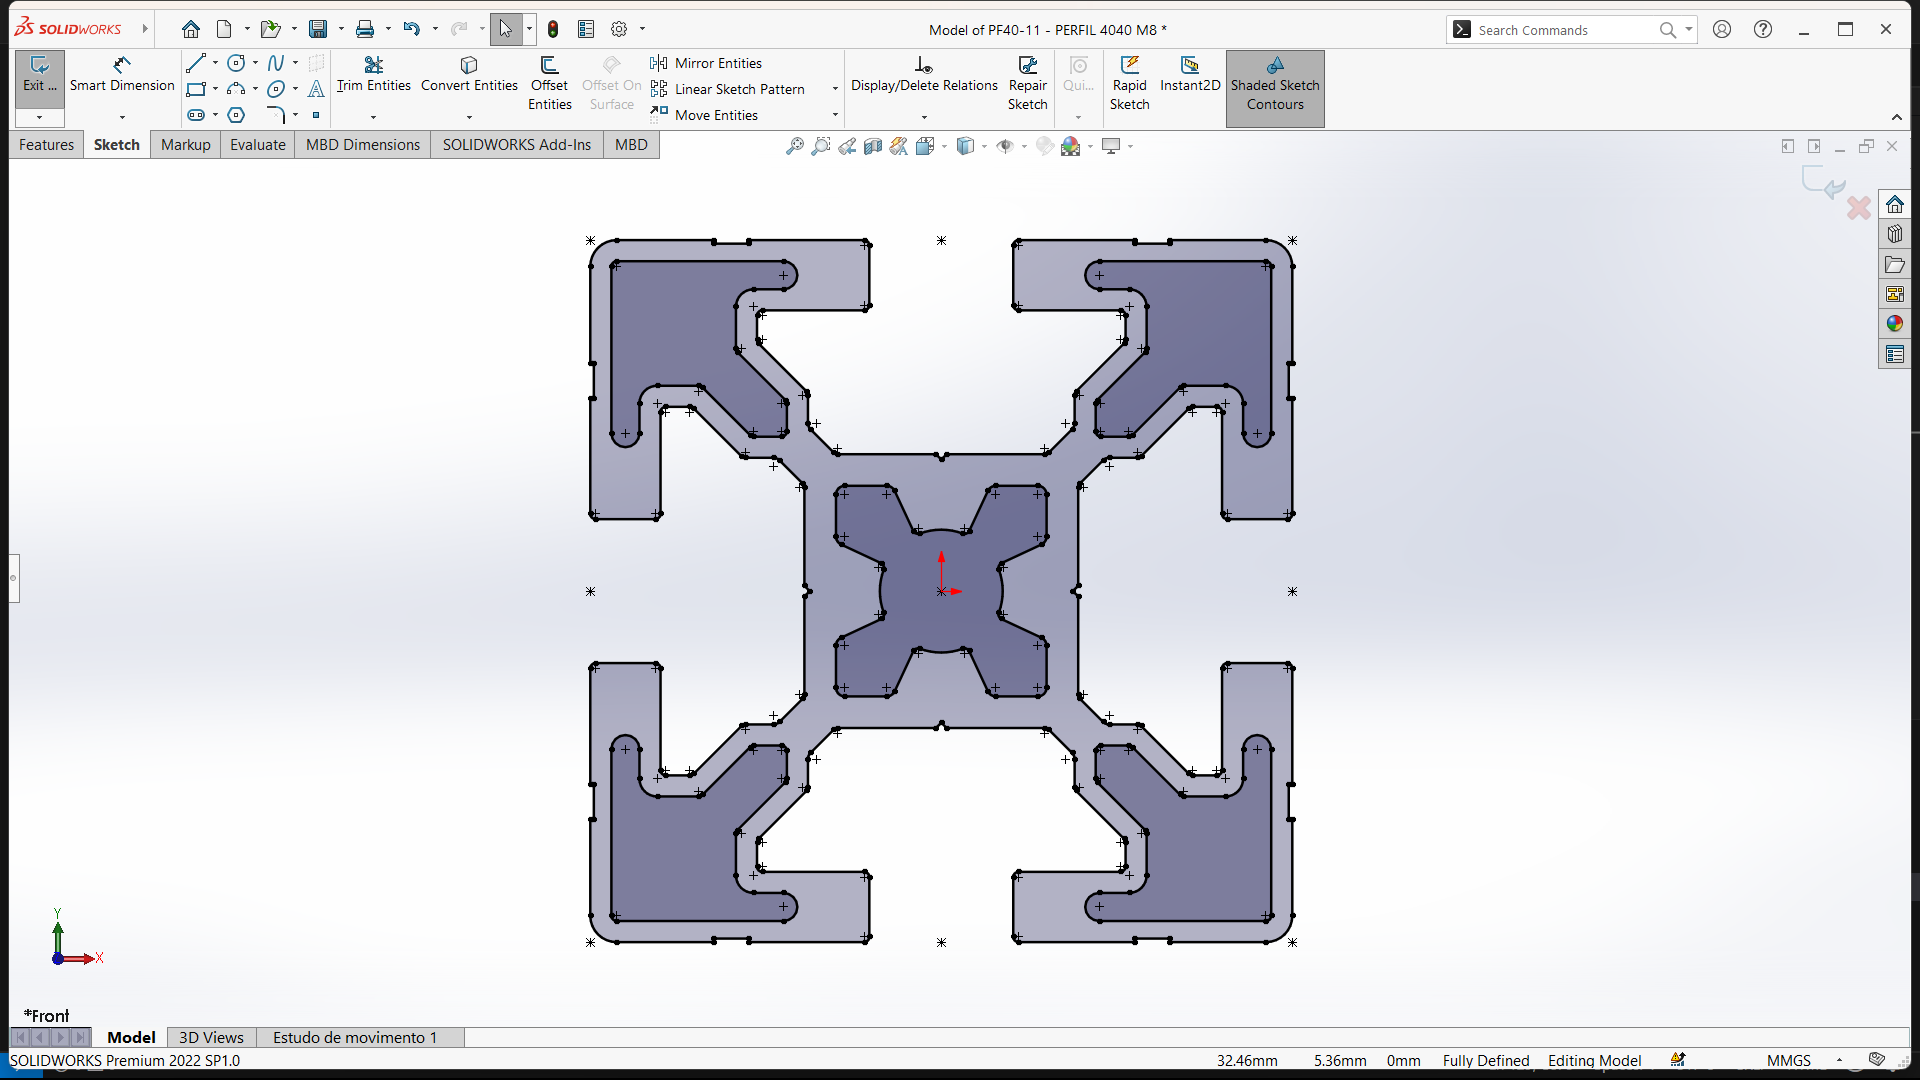Viewport: 1920px width, 1080px height.
Task: Select the Polygon sketch tool
Action: pos(236,115)
